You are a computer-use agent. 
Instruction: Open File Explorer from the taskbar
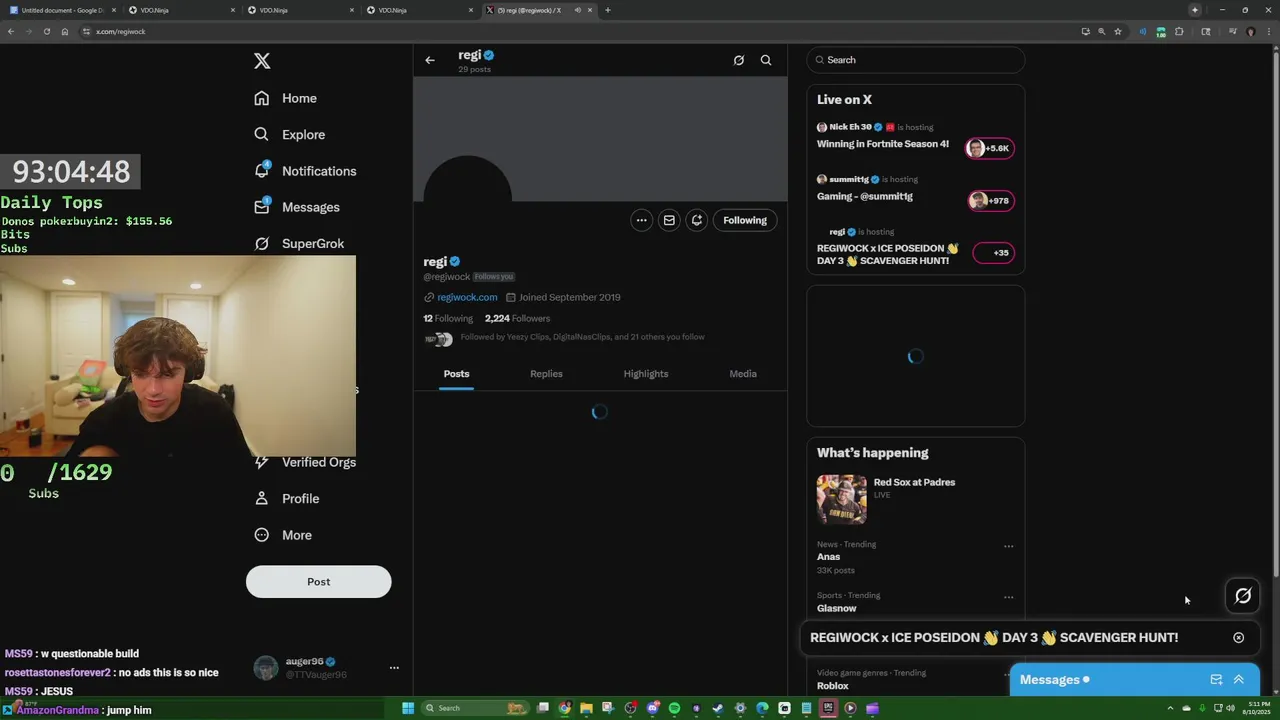[x=587, y=708]
